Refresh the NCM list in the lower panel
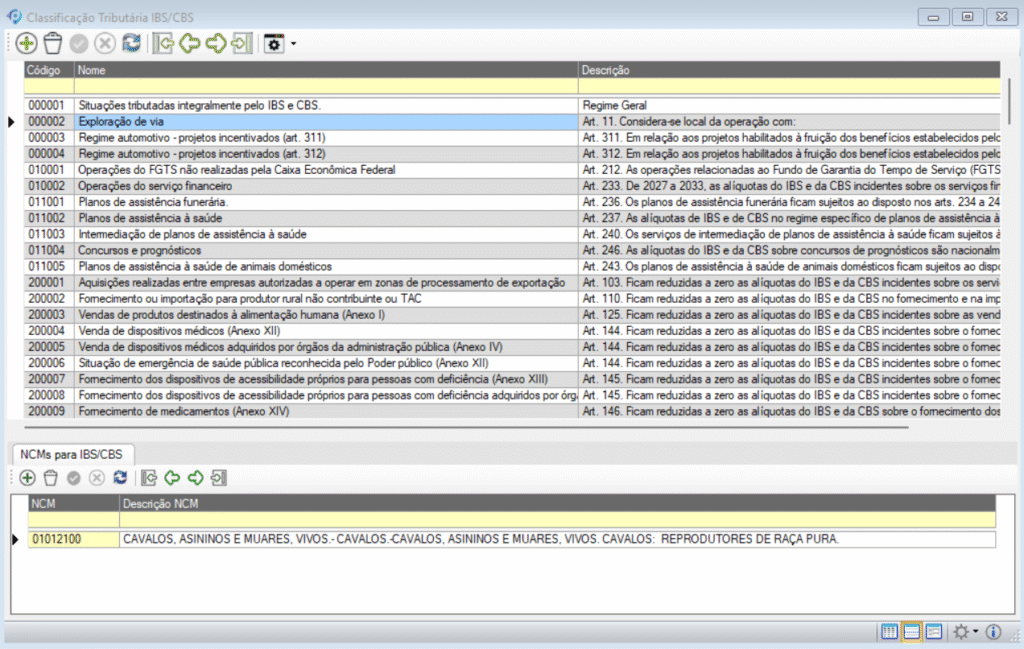 click(x=120, y=478)
